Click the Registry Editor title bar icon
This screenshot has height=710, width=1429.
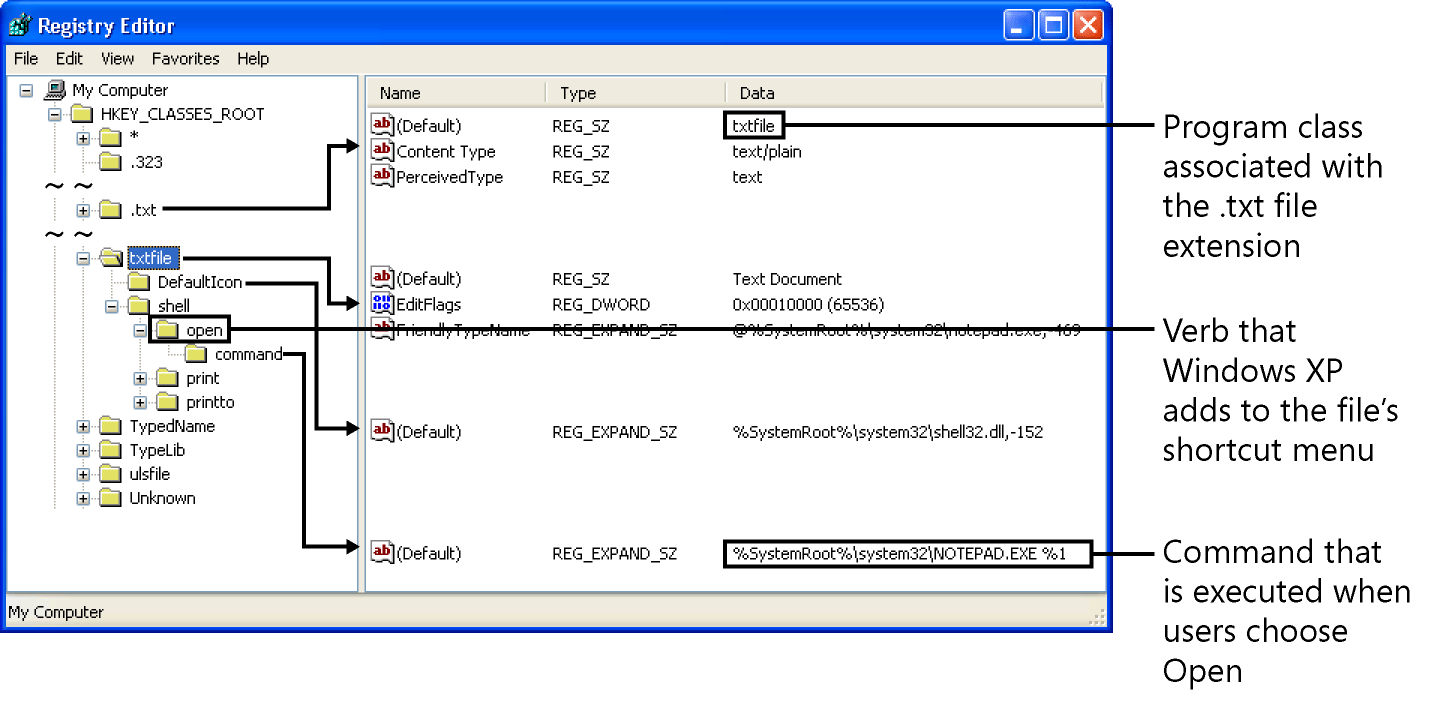click(19, 25)
